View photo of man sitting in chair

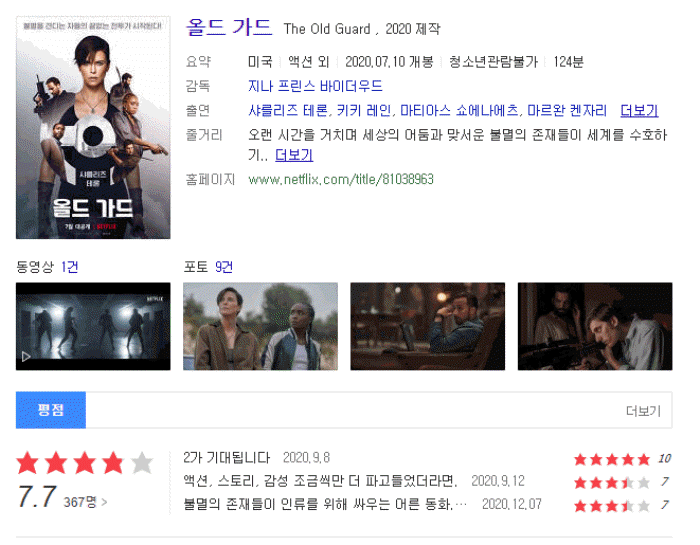[x=428, y=326]
